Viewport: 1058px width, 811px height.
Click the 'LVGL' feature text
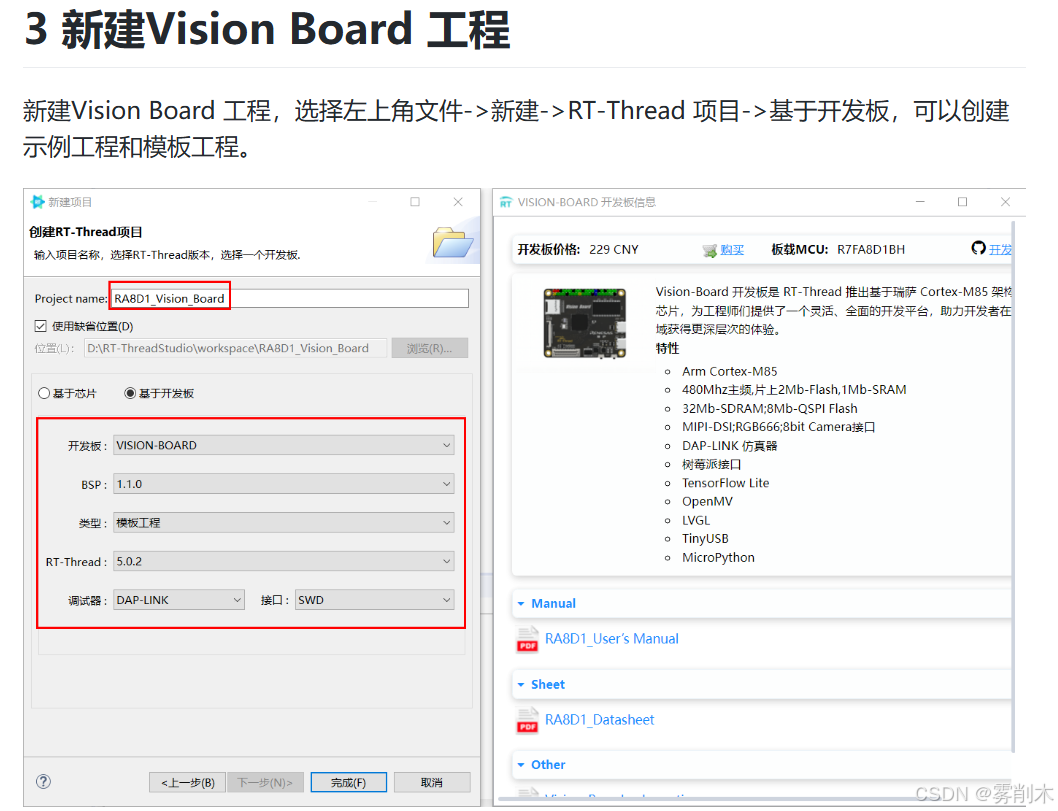(696, 520)
